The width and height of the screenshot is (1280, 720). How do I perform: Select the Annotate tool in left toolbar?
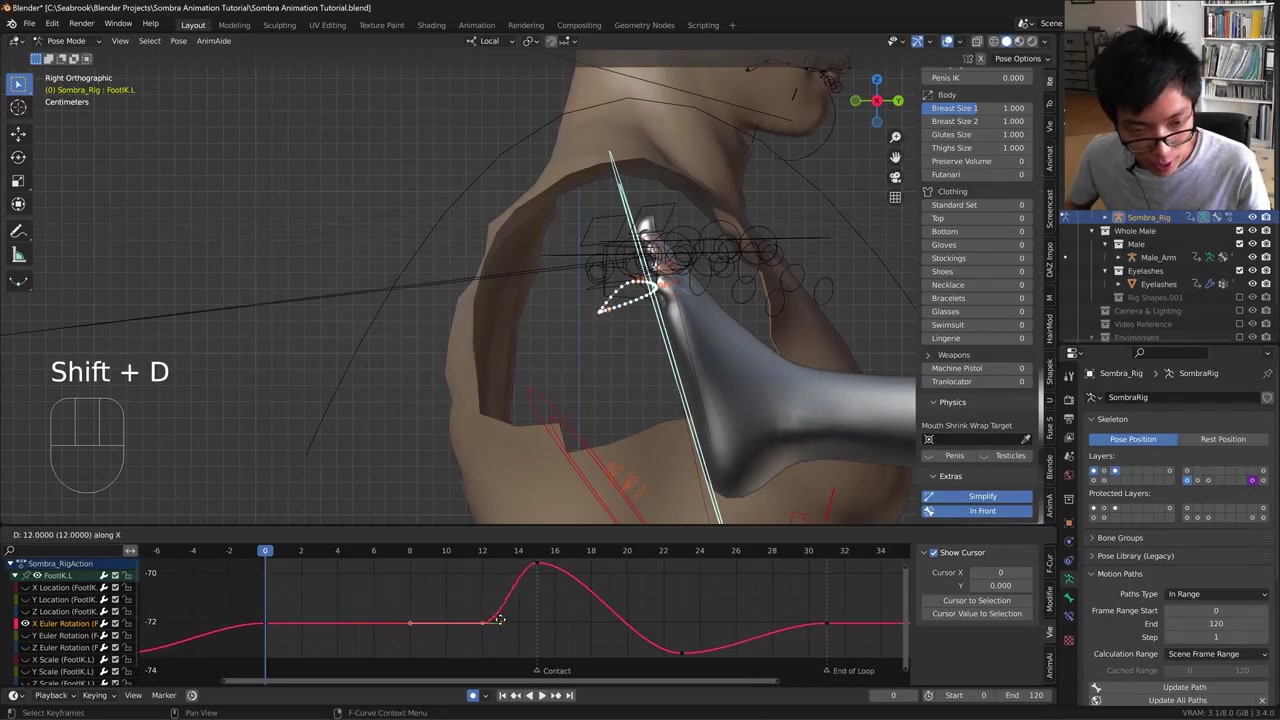(x=18, y=231)
